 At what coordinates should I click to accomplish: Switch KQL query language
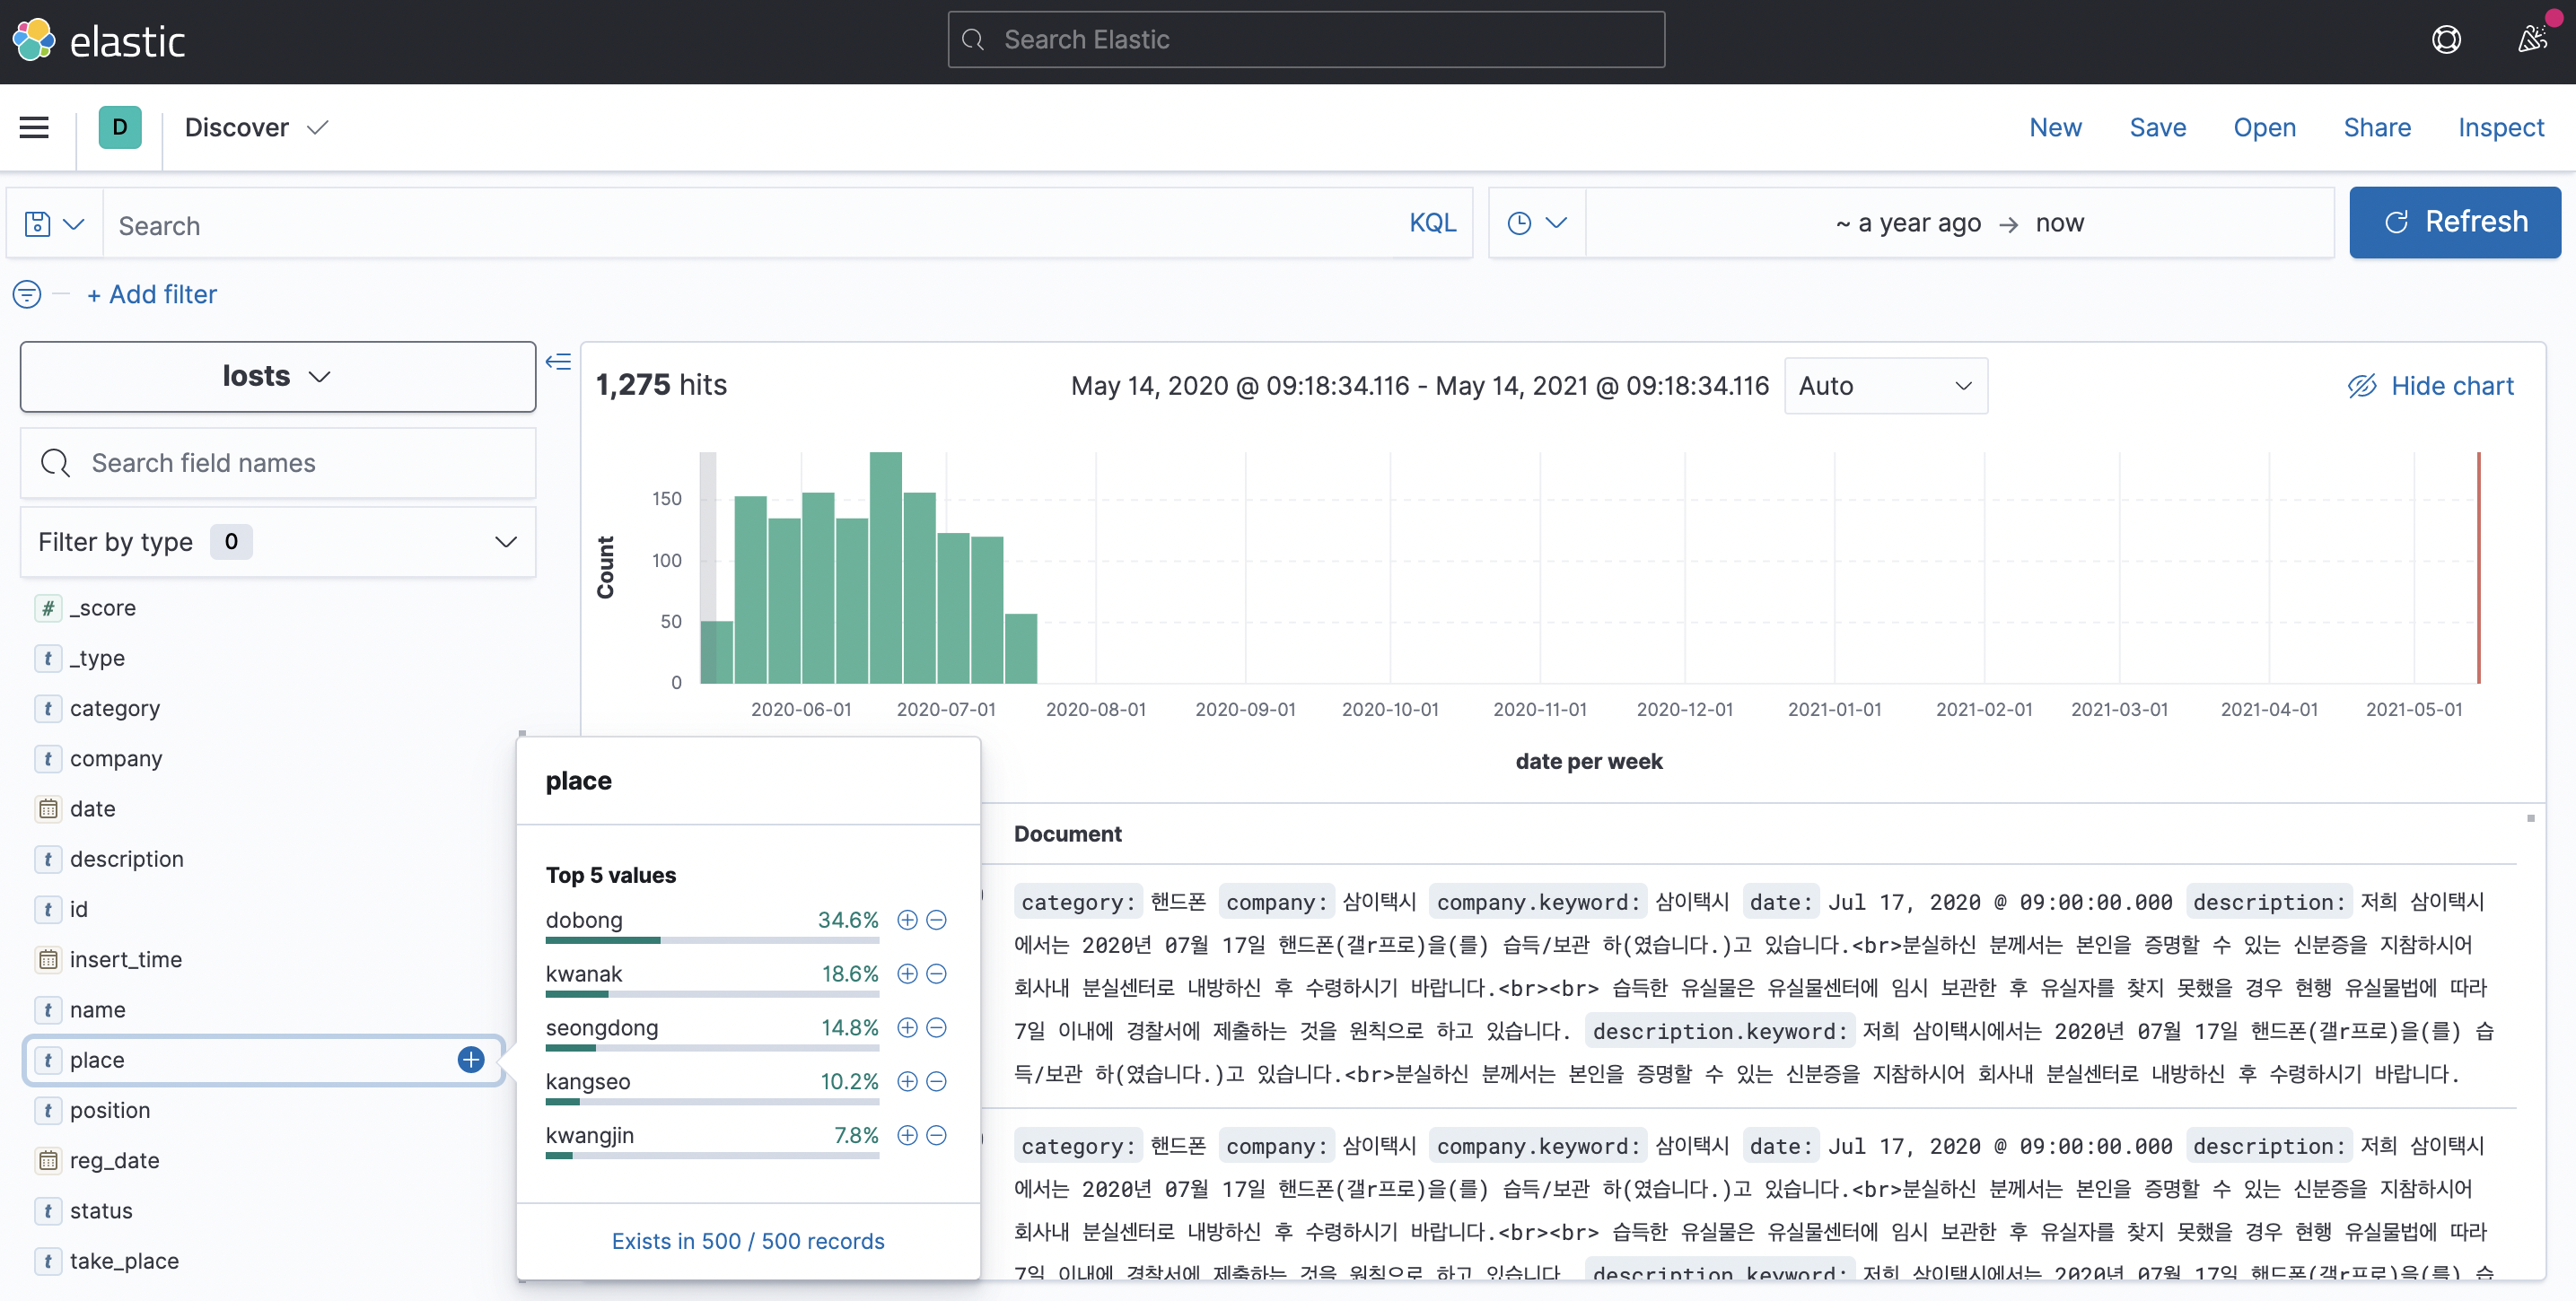coord(1432,223)
